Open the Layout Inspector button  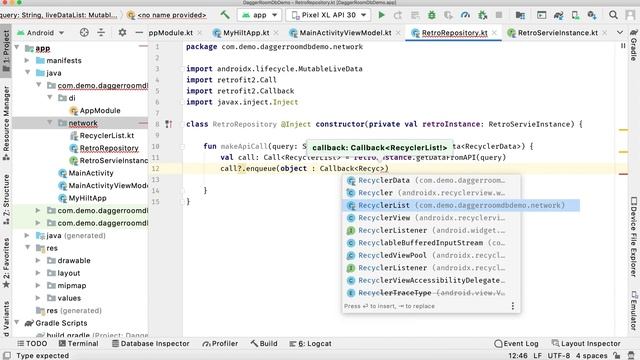click(586, 344)
